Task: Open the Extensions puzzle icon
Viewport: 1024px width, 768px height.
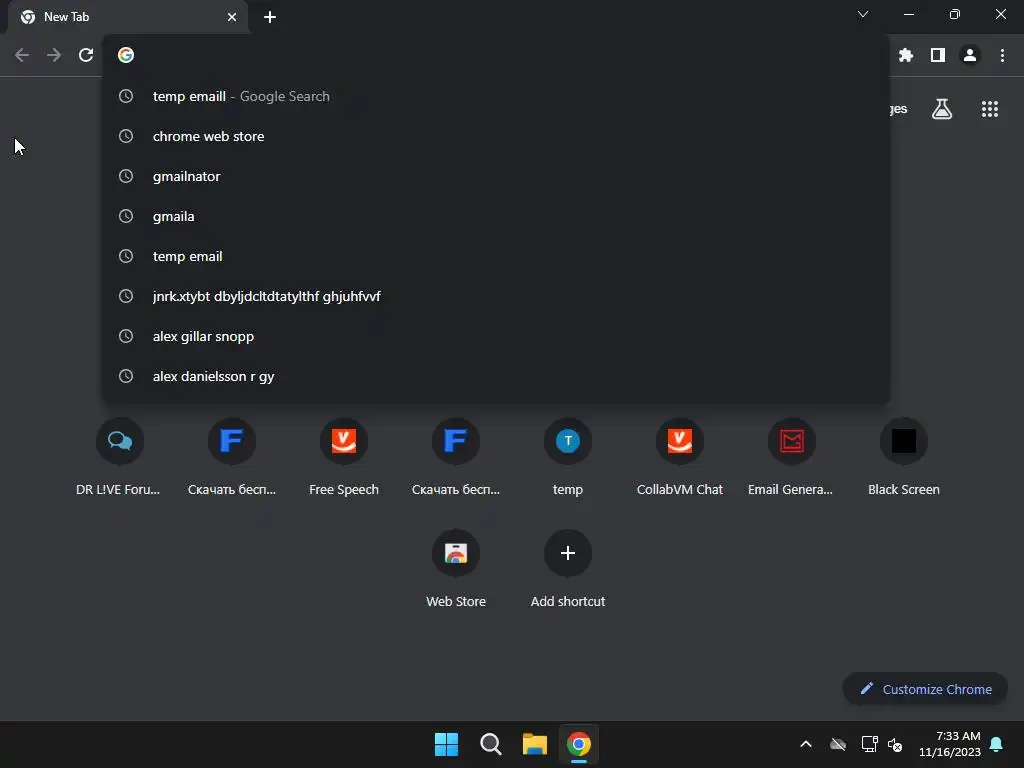Action: pyautogui.click(x=905, y=56)
